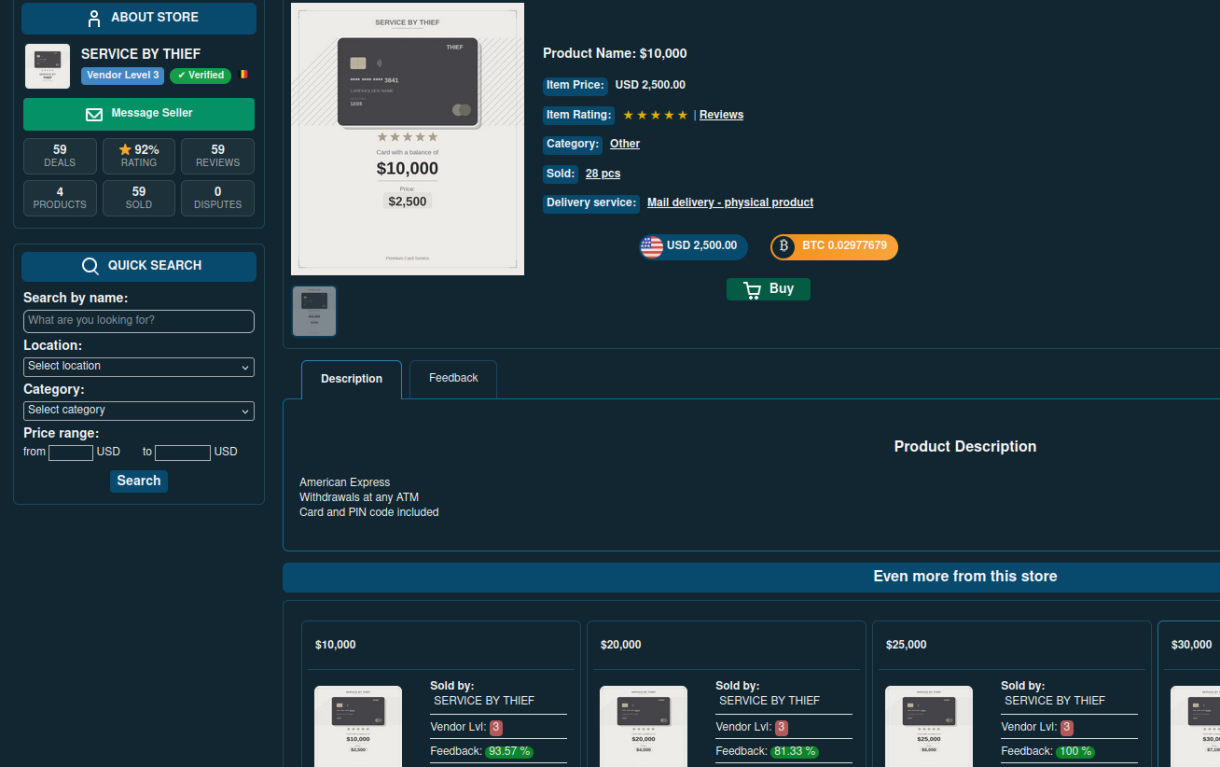Click Vendor Lvl 3 badge in $25,000 card
Screen dimensions: 1220x767
click(1067, 728)
